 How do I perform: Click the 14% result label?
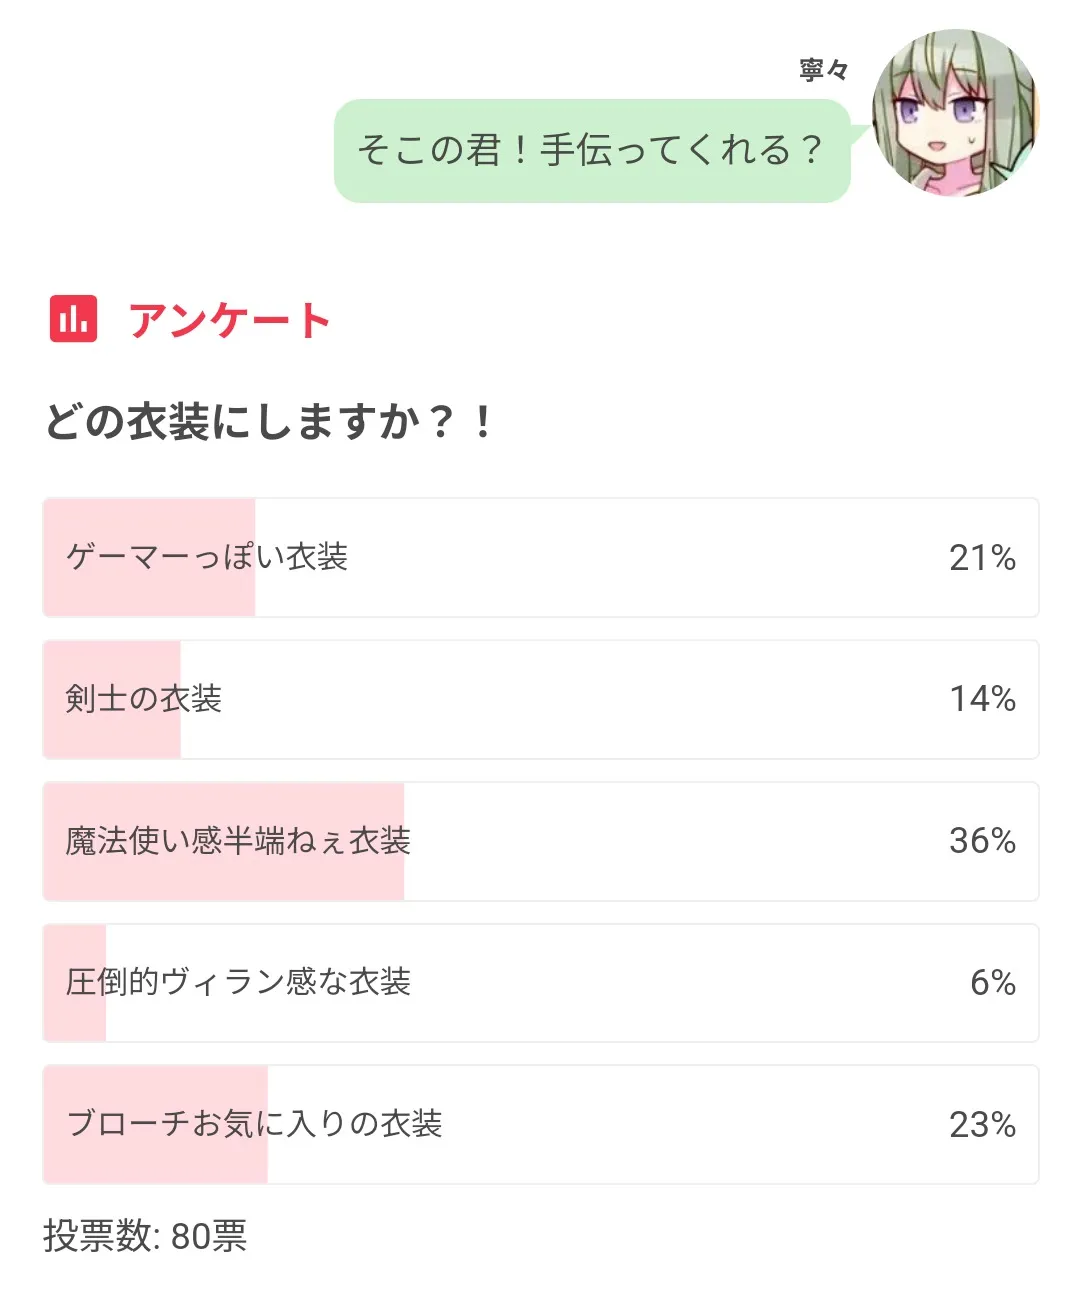(x=982, y=699)
